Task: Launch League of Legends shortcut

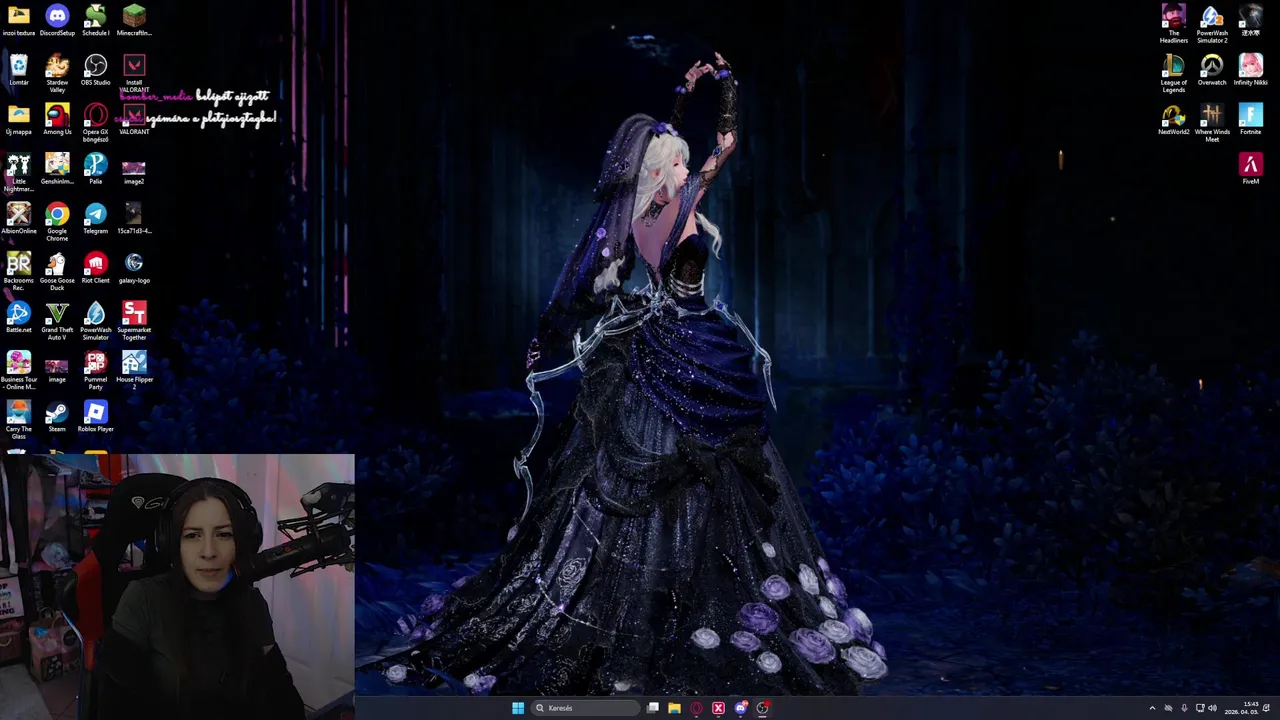Action: 1173,73
